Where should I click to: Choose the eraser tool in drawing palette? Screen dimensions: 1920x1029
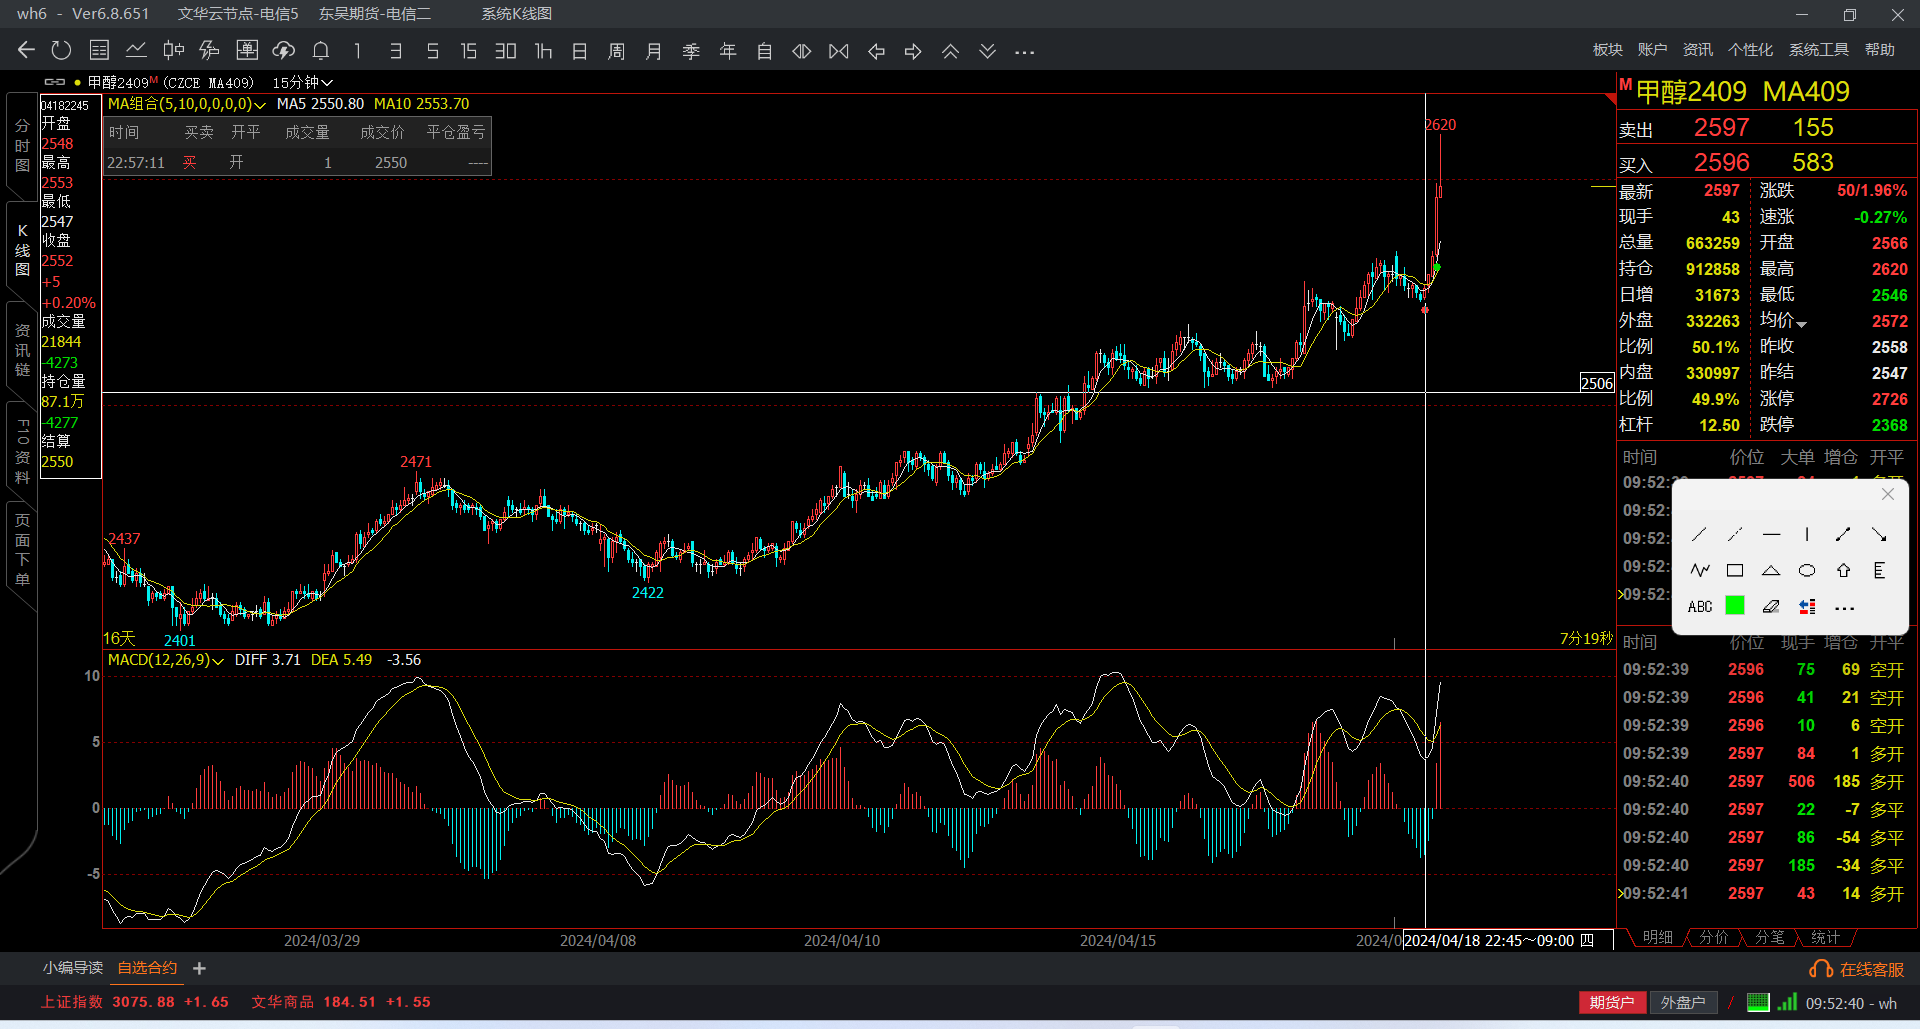click(x=1771, y=607)
